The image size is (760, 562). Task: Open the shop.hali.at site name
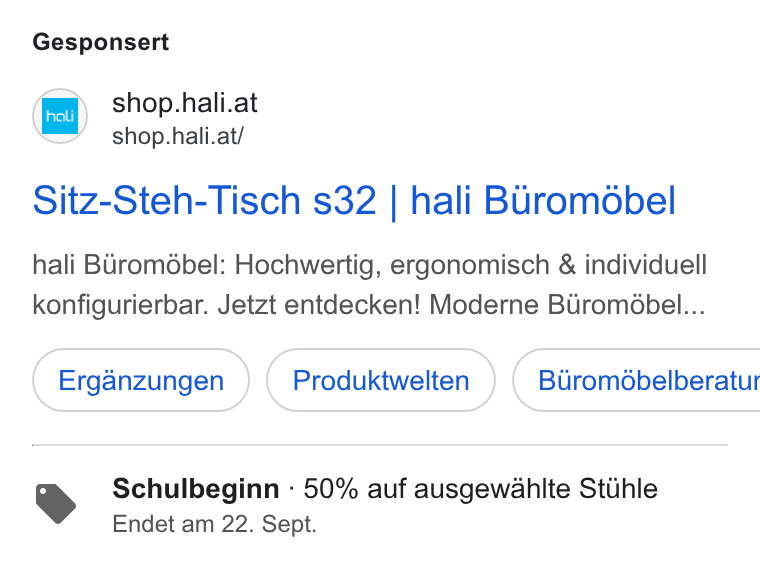[x=185, y=103]
